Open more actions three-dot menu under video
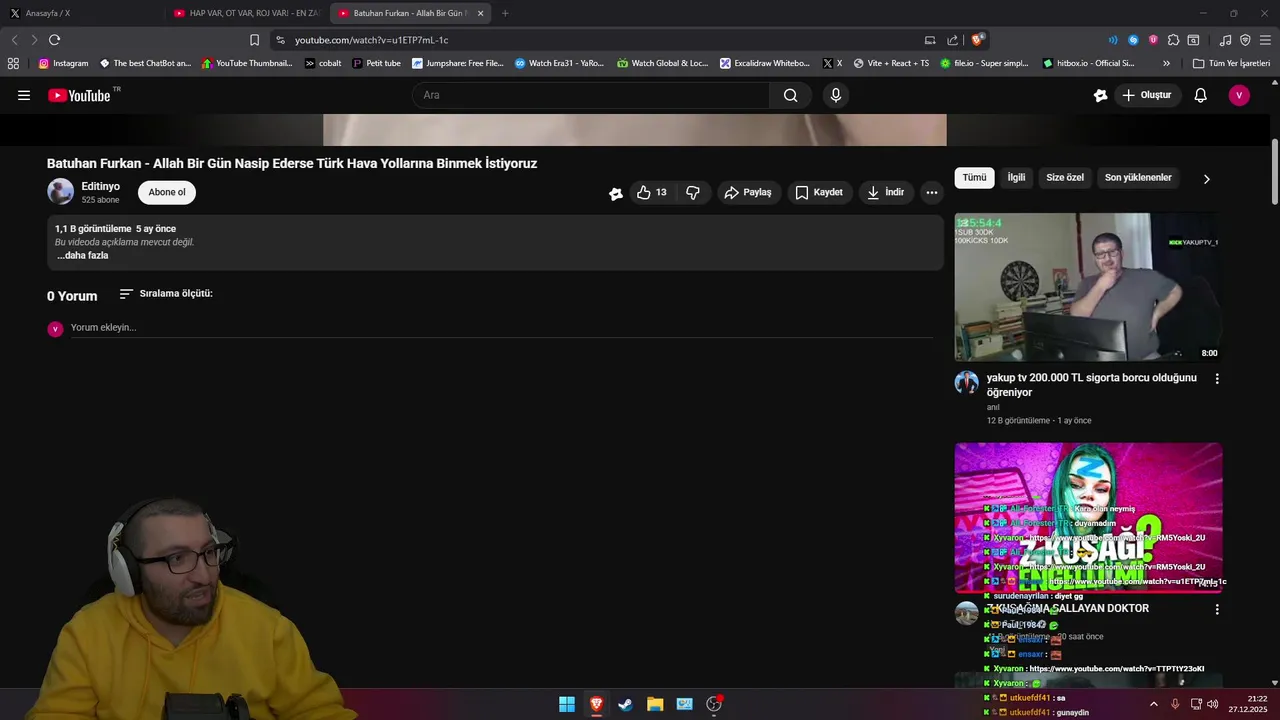 point(932,192)
